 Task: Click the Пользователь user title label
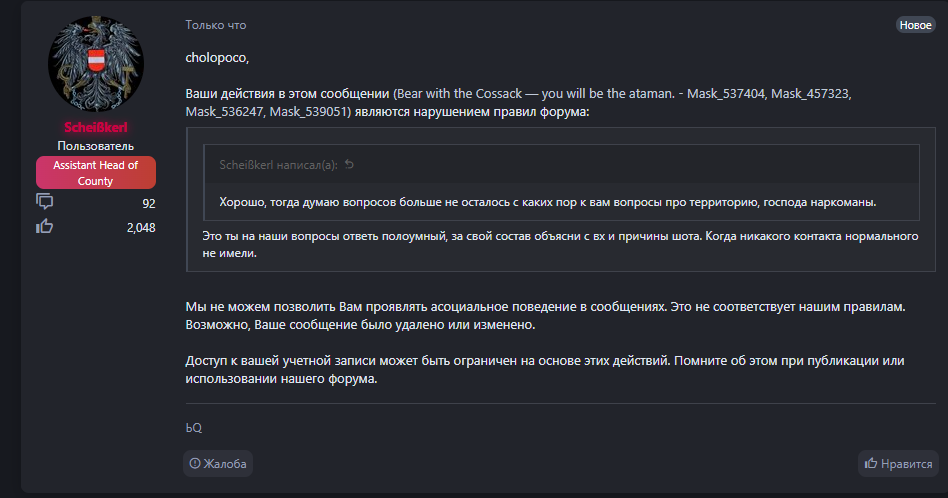[96, 146]
